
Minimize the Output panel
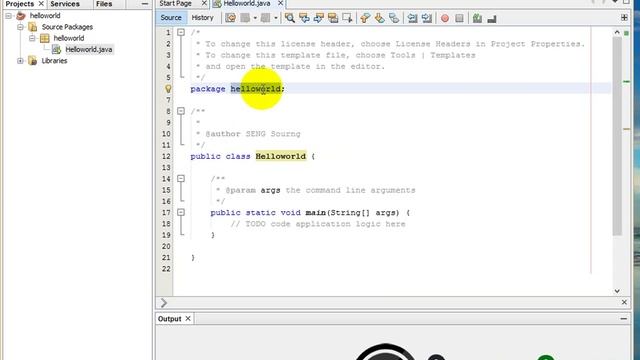(x=623, y=318)
